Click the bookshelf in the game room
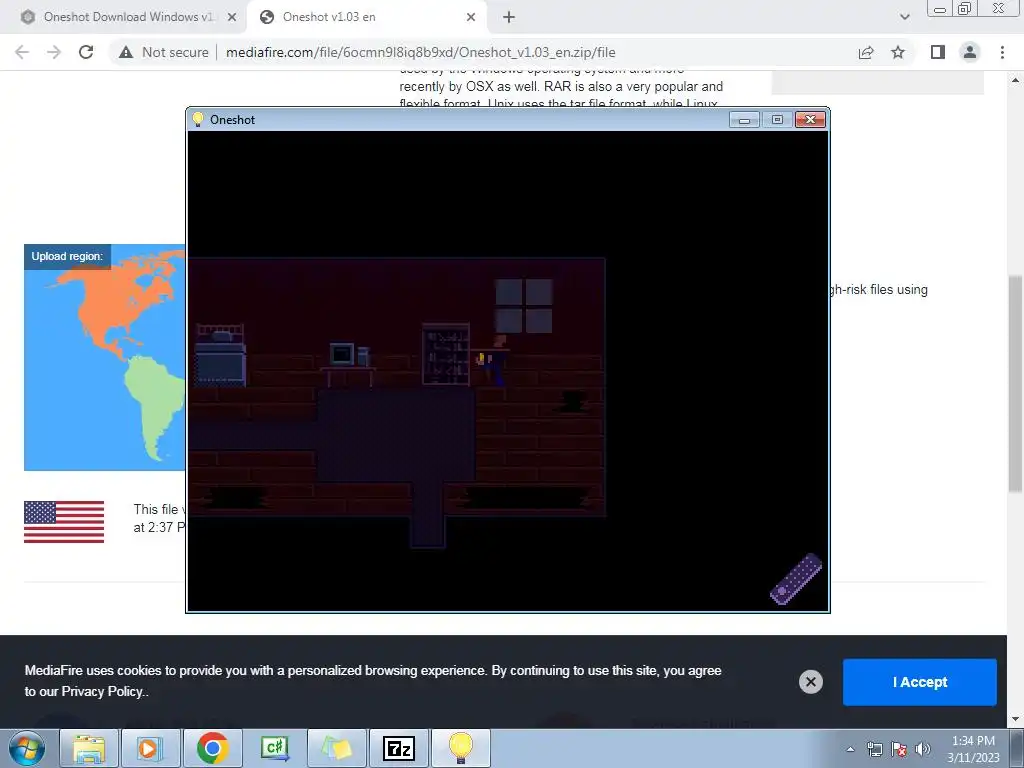 click(445, 353)
